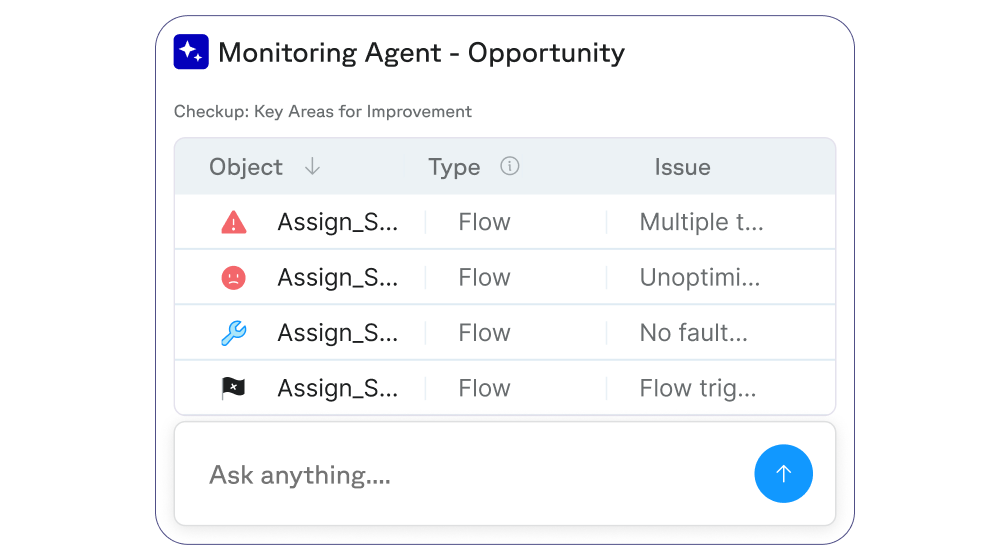The height and width of the screenshot is (560, 1008).
Task: Click the "Flow trig..." issue cell
Action: 697,388
